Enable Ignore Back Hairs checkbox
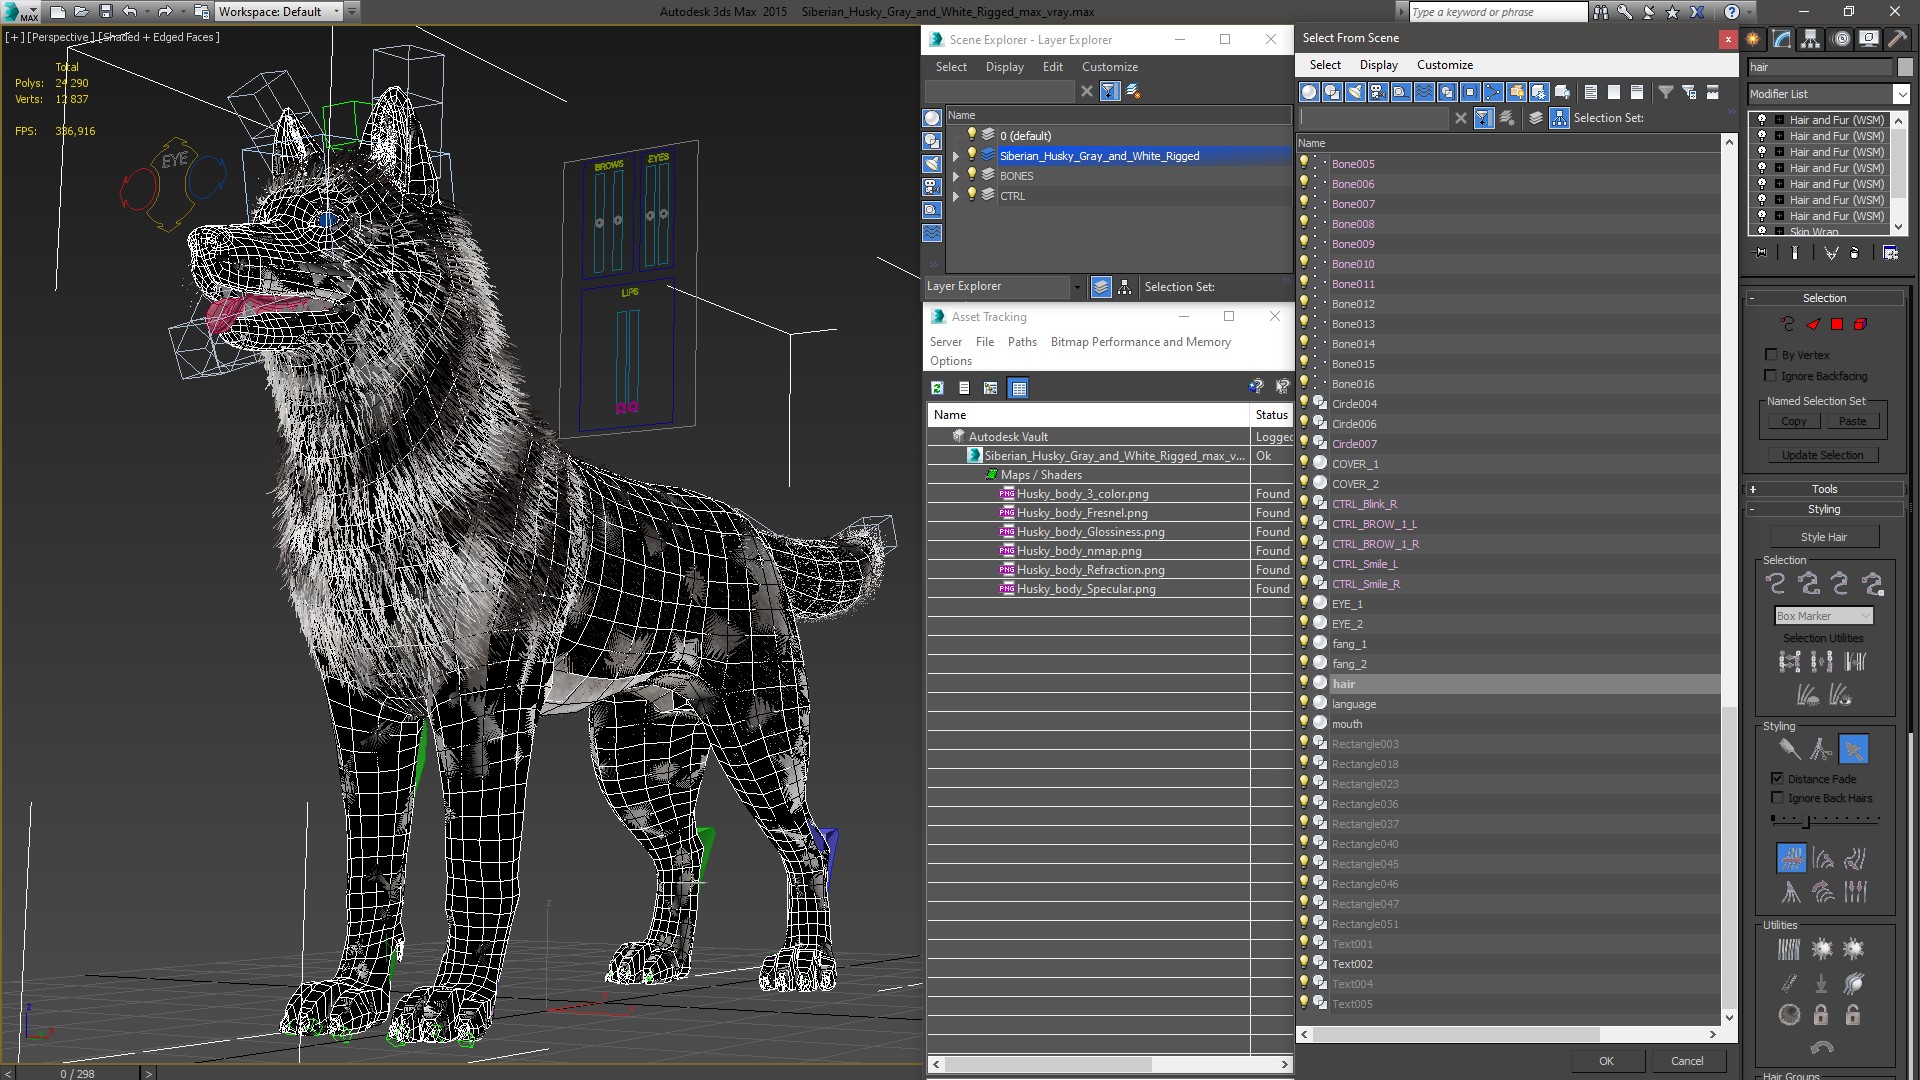The image size is (1920, 1080). click(x=1777, y=798)
